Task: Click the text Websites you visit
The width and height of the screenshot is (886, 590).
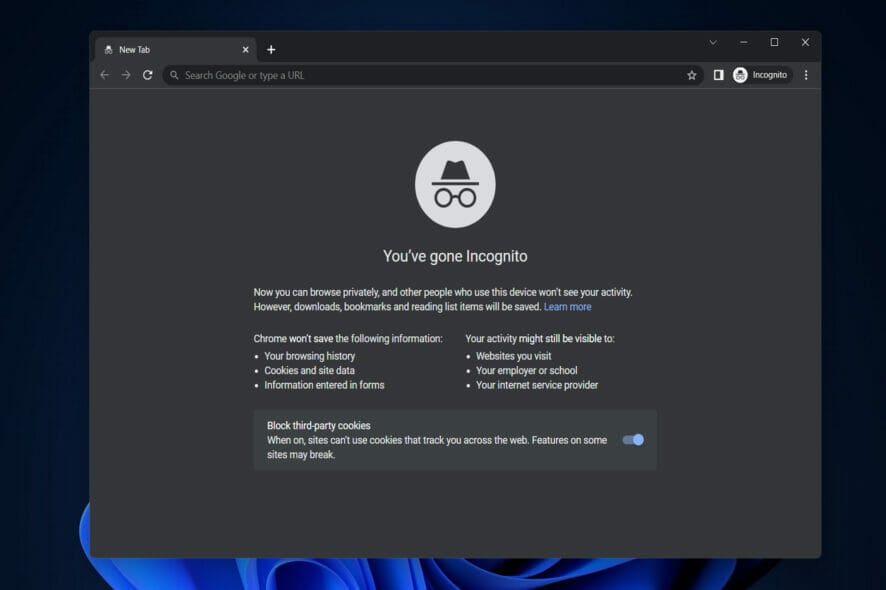Action: pos(514,356)
